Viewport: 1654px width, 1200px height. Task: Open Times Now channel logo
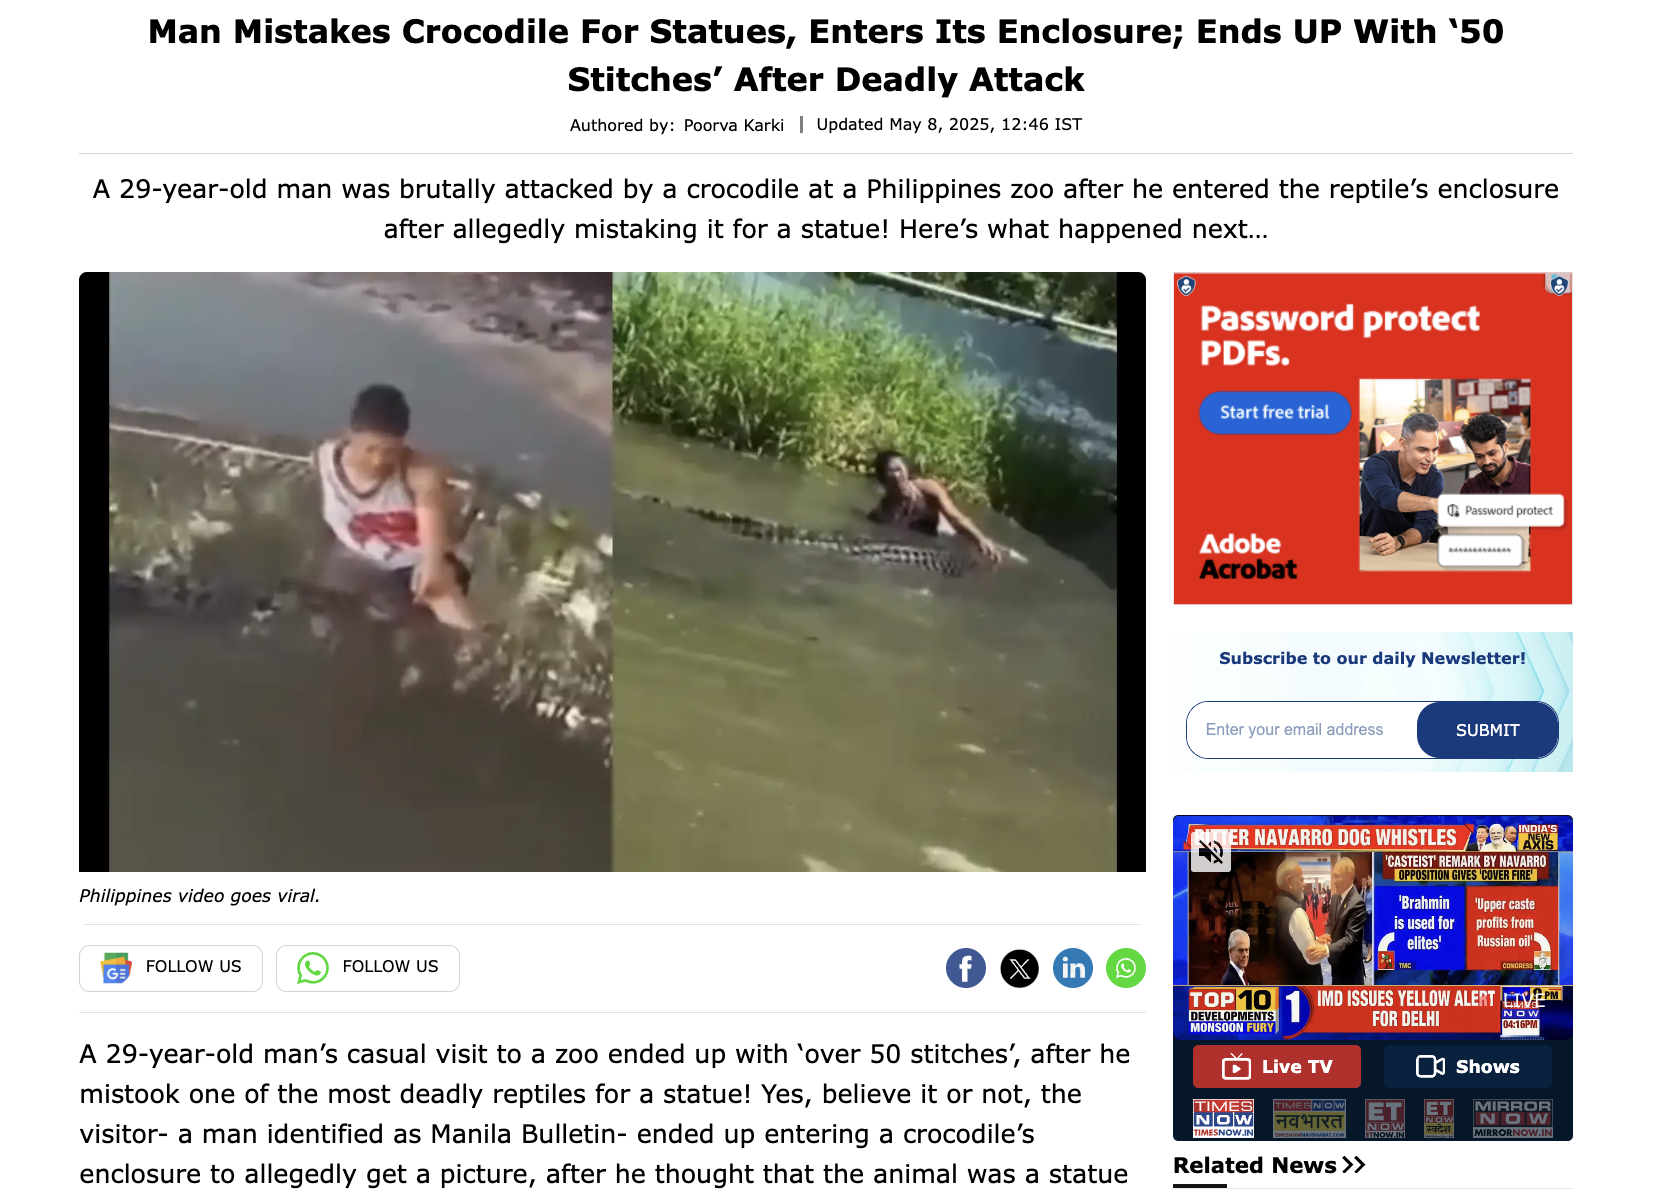click(1223, 1118)
